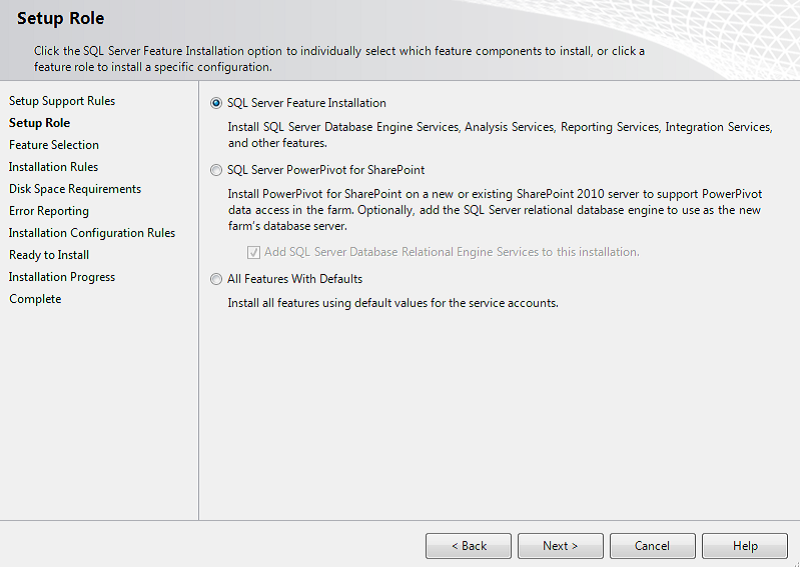Click the window resize grip at corner
Image resolution: width=800 pixels, height=567 pixels.
pyautogui.click(x=795, y=562)
